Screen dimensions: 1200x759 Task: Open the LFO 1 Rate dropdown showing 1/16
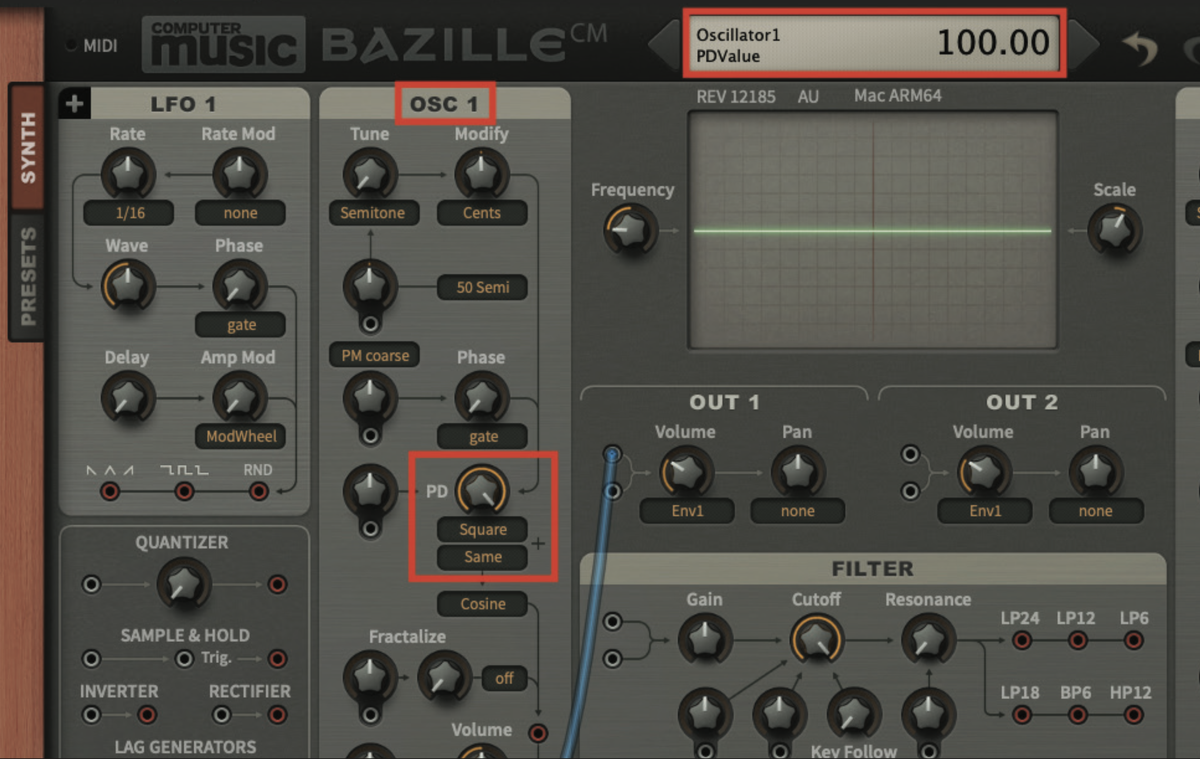click(x=127, y=213)
